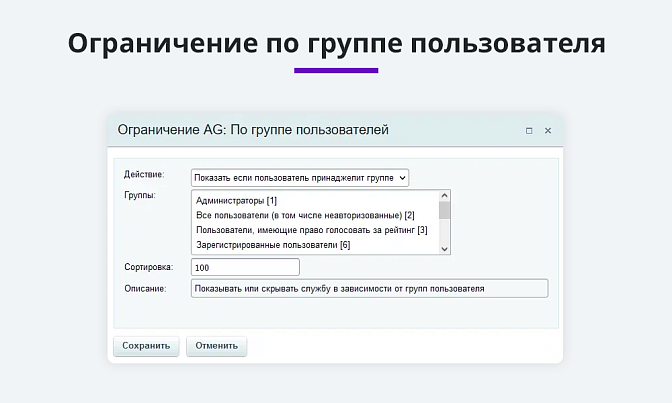
Task: Click the Отменить button
Action: [x=216, y=346]
